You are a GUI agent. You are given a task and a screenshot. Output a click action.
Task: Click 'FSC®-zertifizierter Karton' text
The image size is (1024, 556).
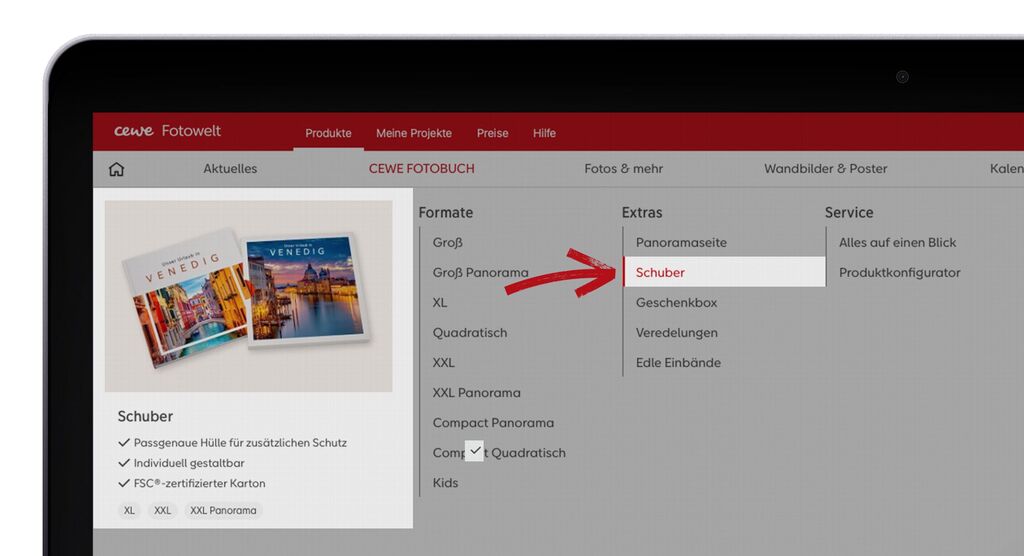199,483
